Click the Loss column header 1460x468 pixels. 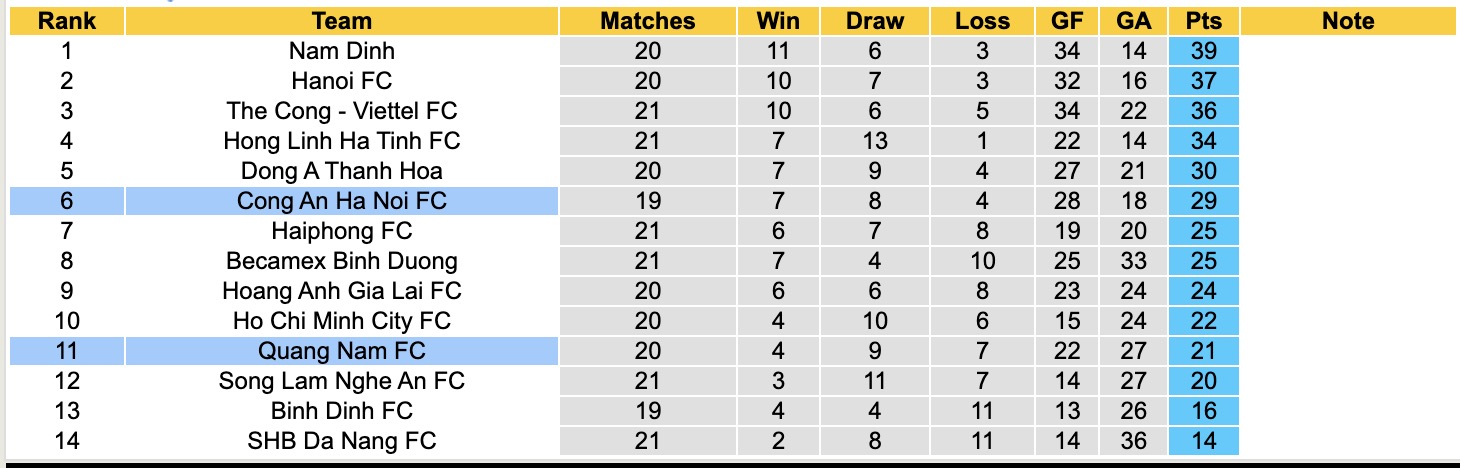coord(982,21)
